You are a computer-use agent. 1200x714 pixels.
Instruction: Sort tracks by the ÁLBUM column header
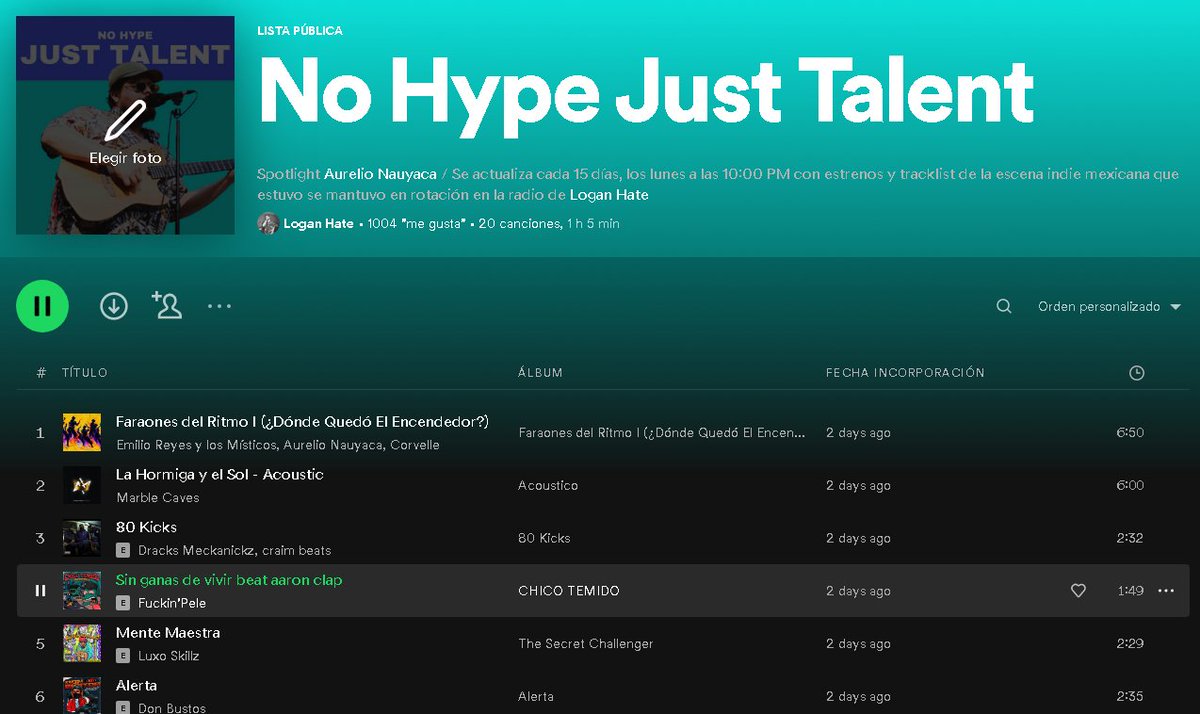[540, 373]
